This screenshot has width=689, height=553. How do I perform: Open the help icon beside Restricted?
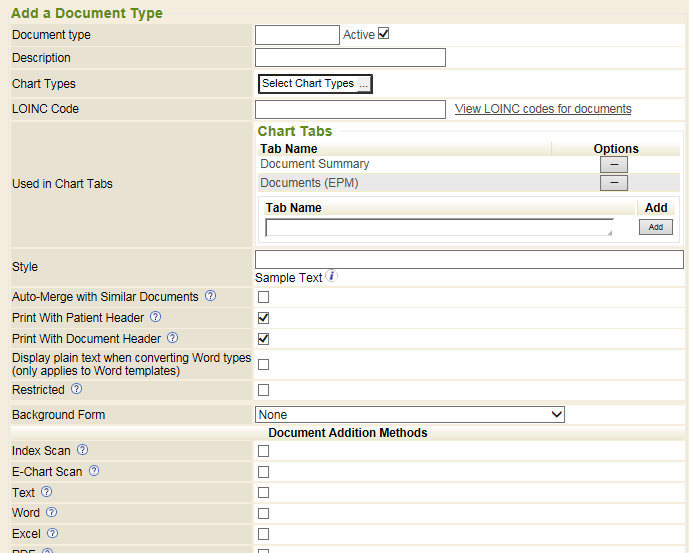pyautogui.click(x=77, y=389)
